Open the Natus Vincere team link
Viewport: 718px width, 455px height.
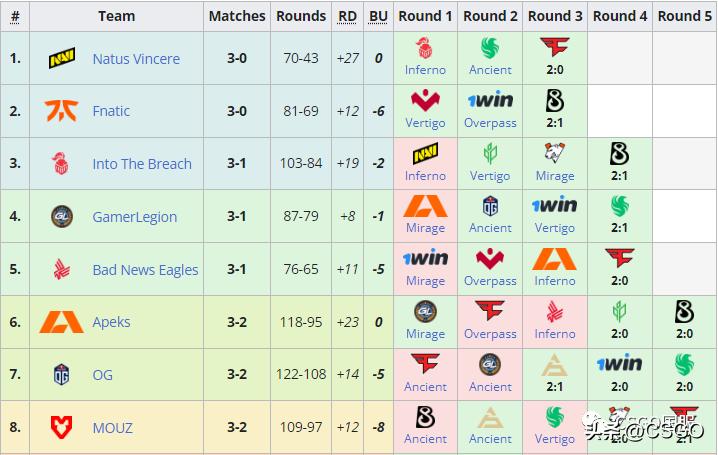click(x=136, y=59)
